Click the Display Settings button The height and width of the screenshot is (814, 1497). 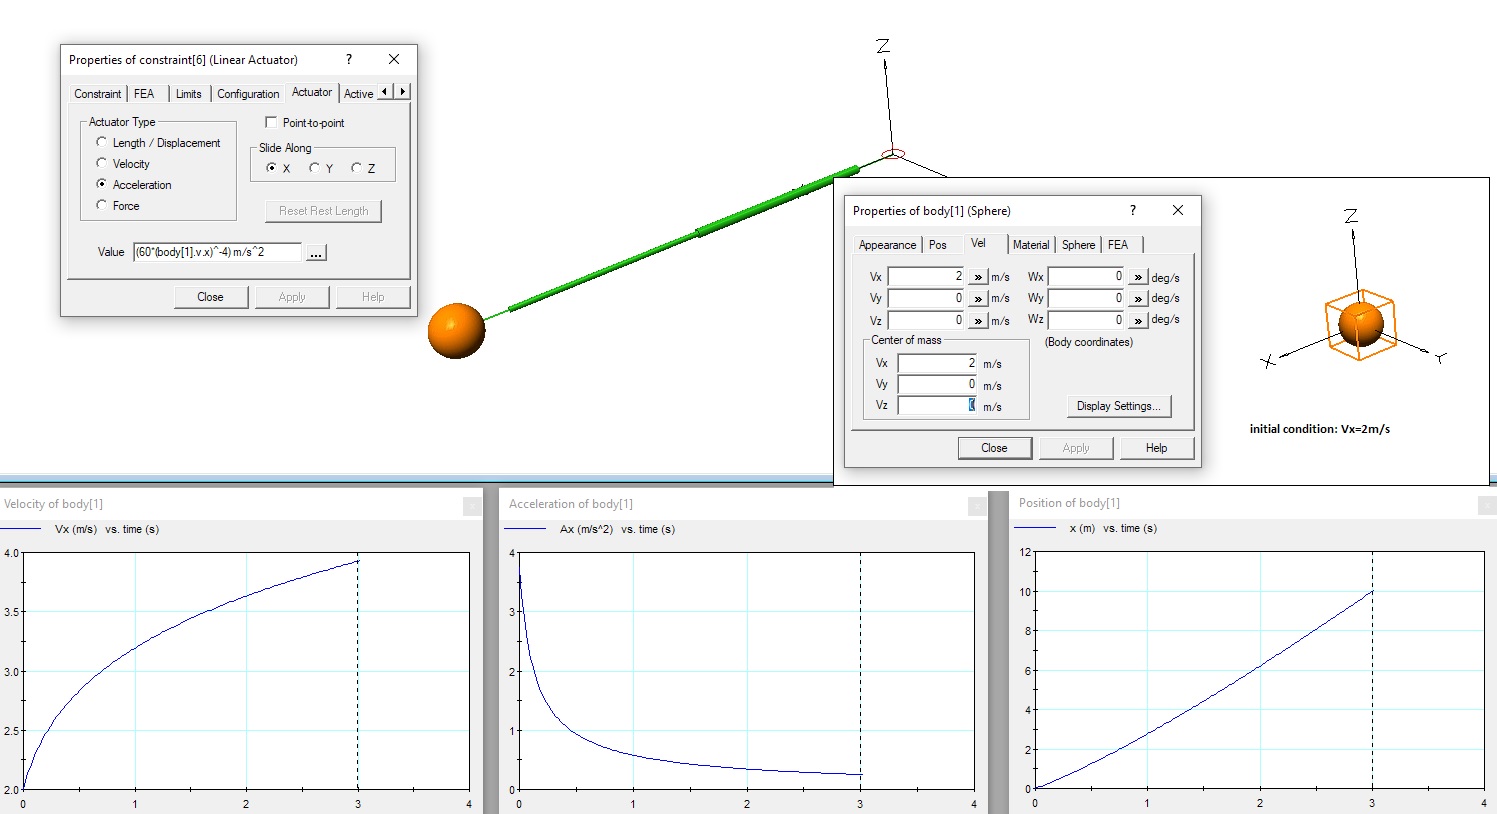pyautogui.click(x=1119, y=406)
